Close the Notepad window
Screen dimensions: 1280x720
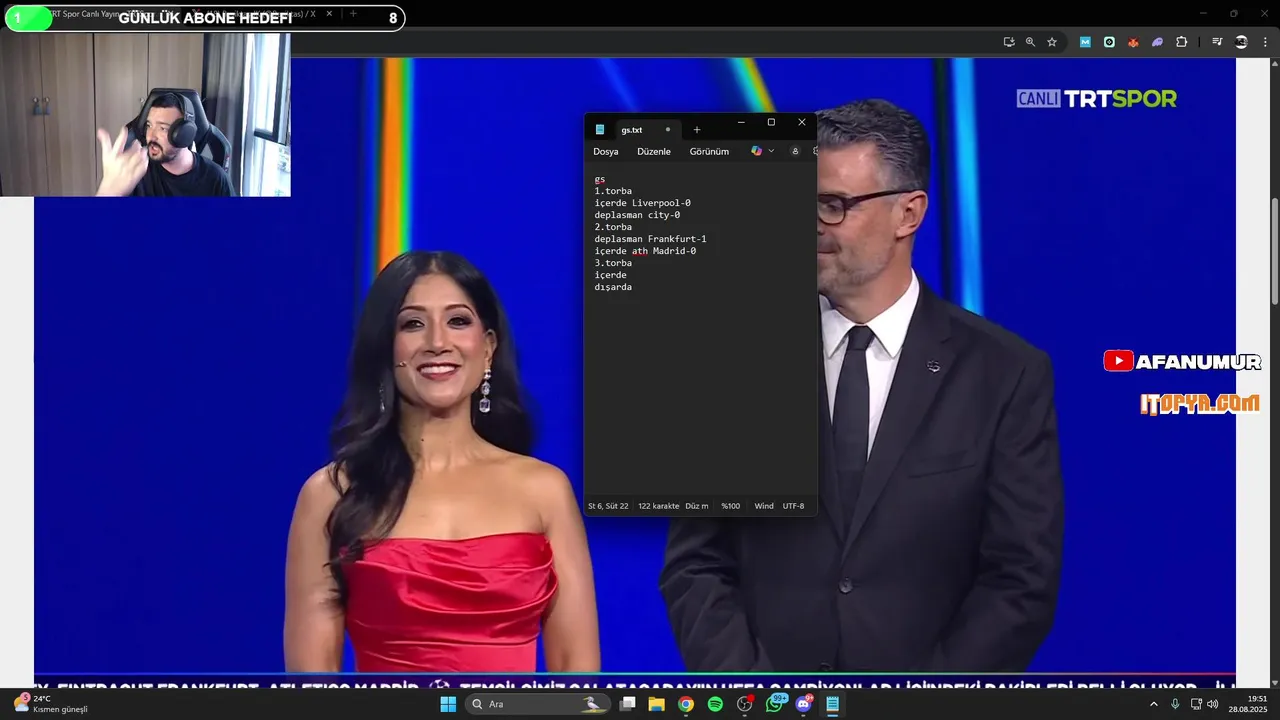click(801, 122)
